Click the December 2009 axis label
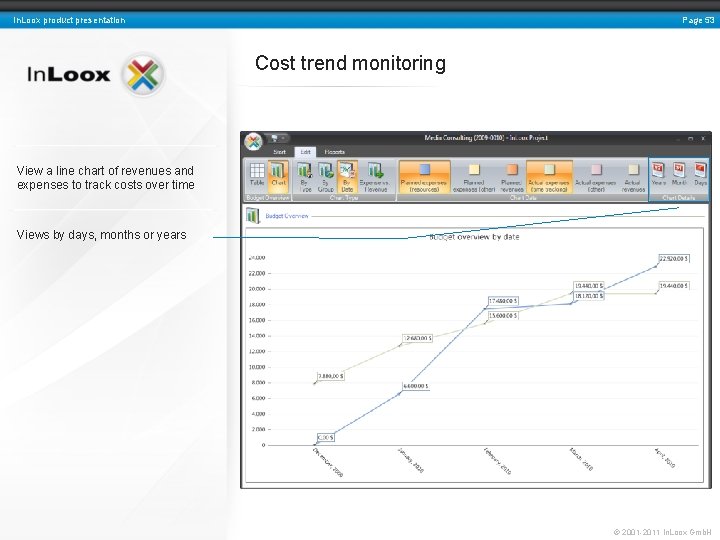The height and width of the screenshot is (540, 720). pos(327,462)
